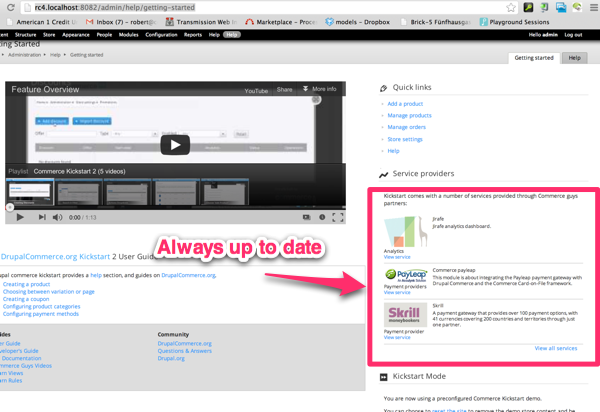Open the Marketplace bookmark

tap(281, 22)
